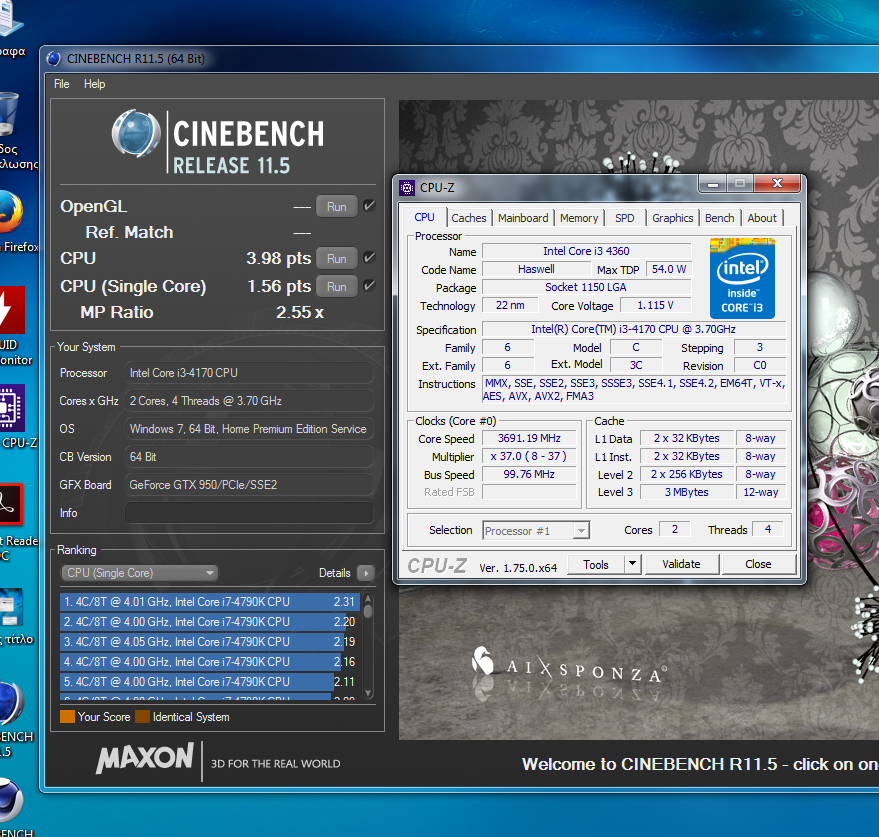Open the Adobe Reader desktop icon
879x837 pixels.
point(10,504)
